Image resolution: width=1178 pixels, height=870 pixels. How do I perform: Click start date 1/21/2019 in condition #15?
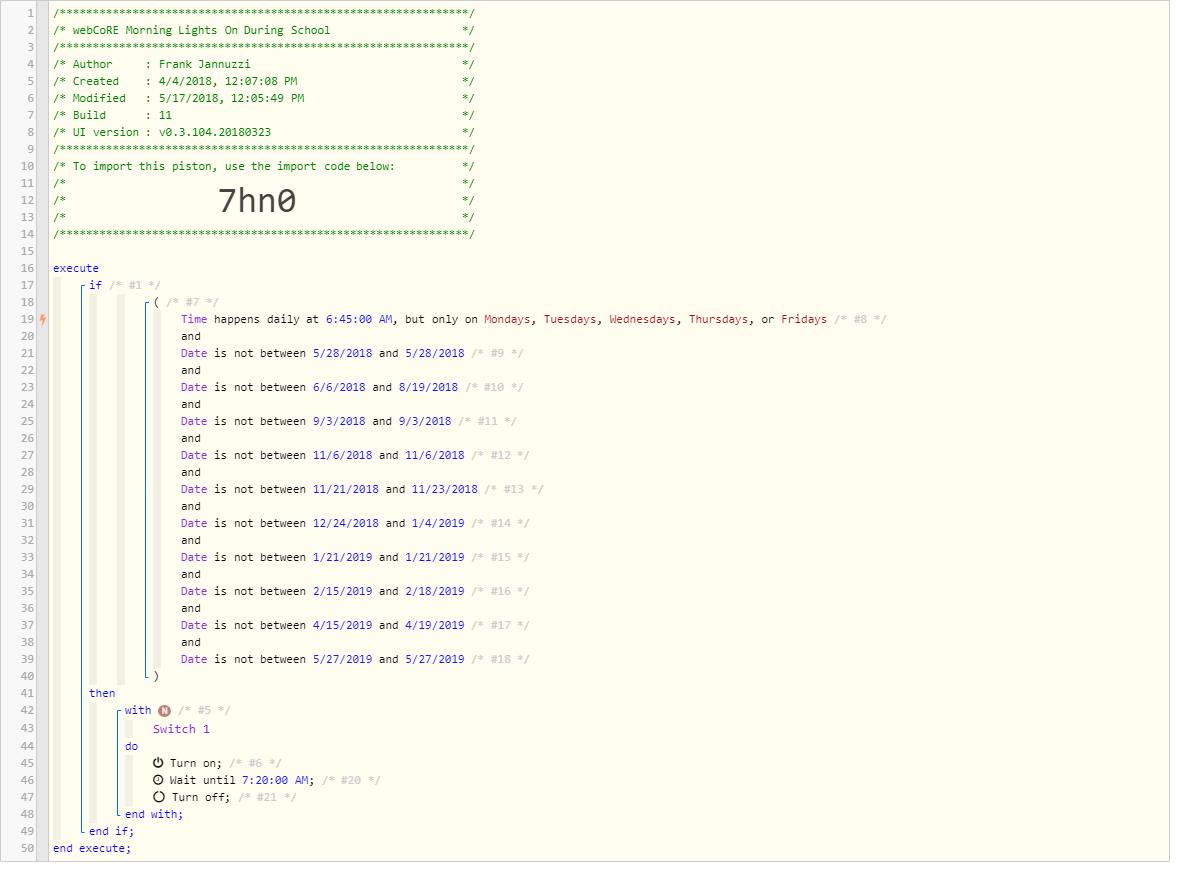(x=343, y=558)
